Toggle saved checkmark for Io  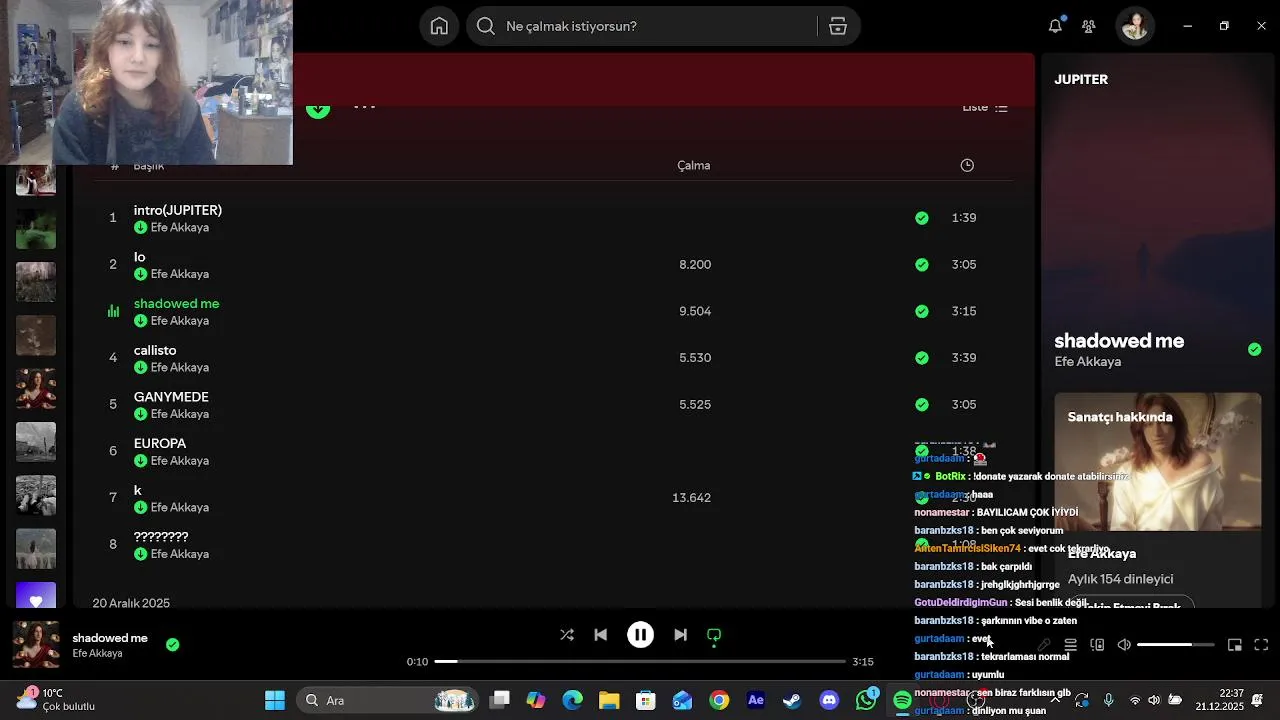click(921, 264)
